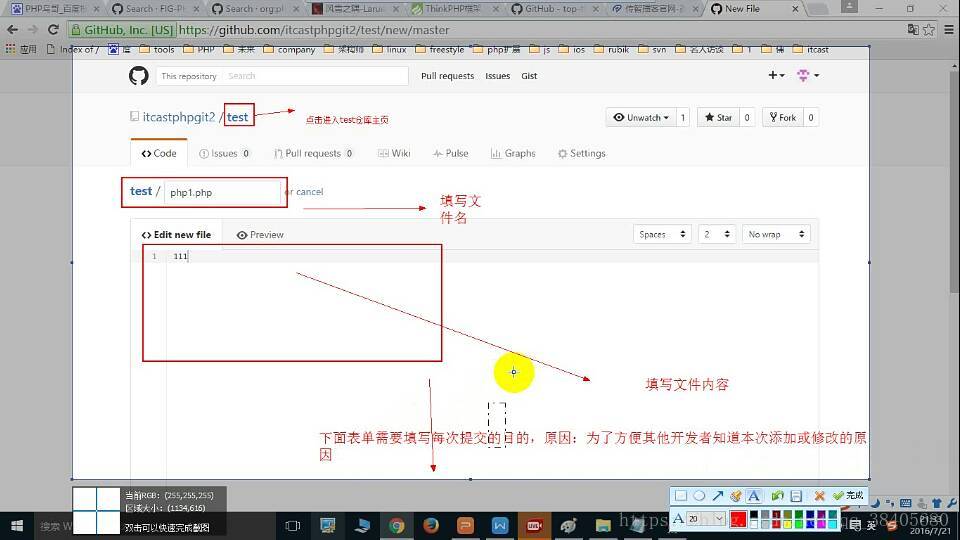Screen dimensions: 960x540
Task: Open the font size 20 dropdown
Action: click(706, 519)
